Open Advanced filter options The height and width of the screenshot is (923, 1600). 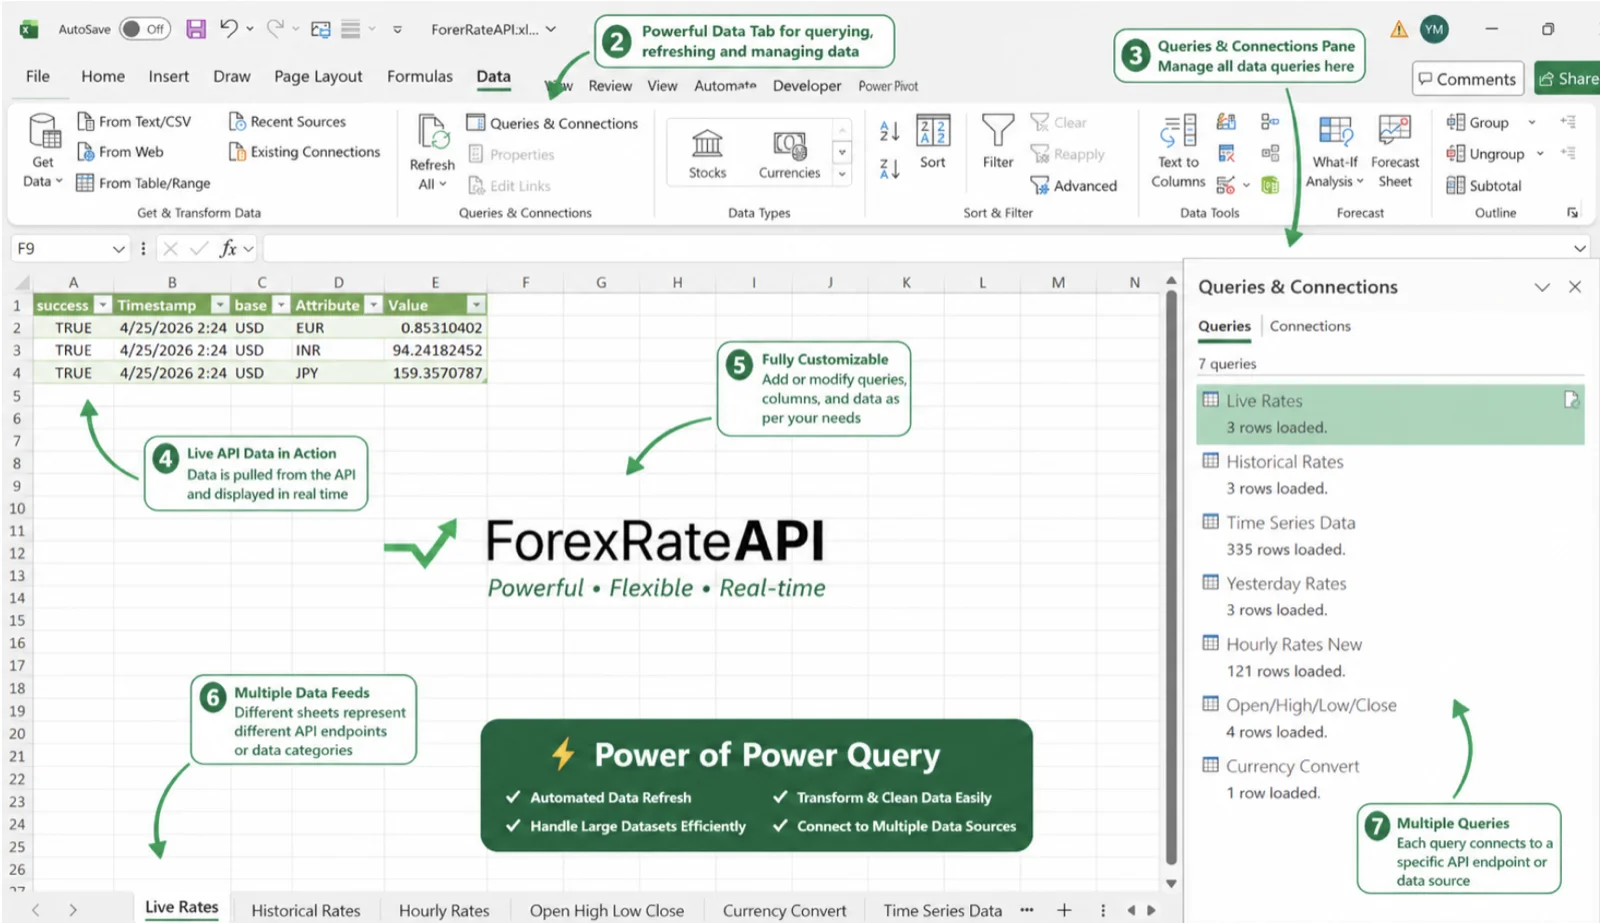pos(1074,186)
